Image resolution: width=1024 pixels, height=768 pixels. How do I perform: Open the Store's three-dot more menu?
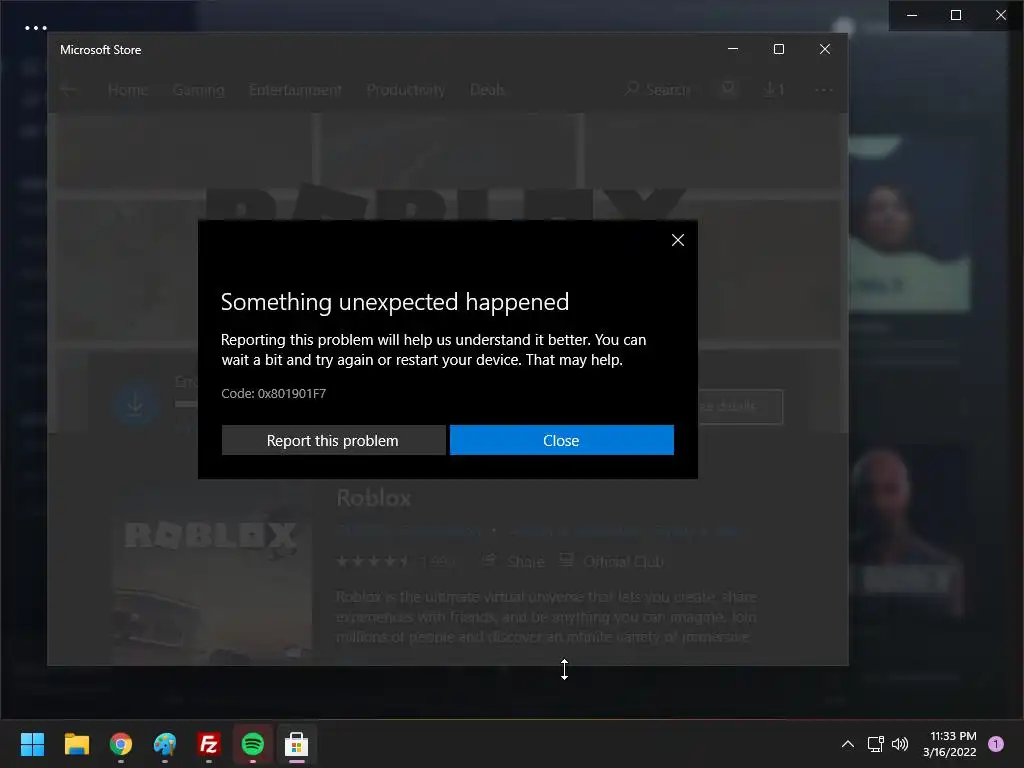[x=824, y=89]
